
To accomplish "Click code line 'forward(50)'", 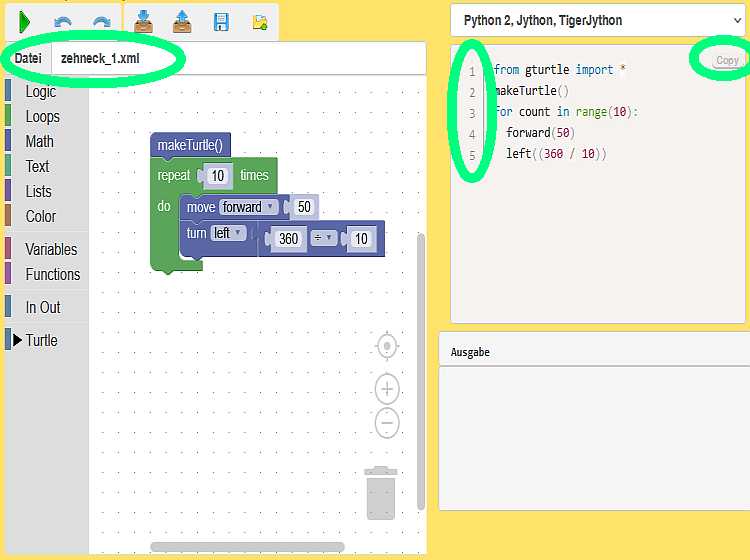I will [540, 132].
